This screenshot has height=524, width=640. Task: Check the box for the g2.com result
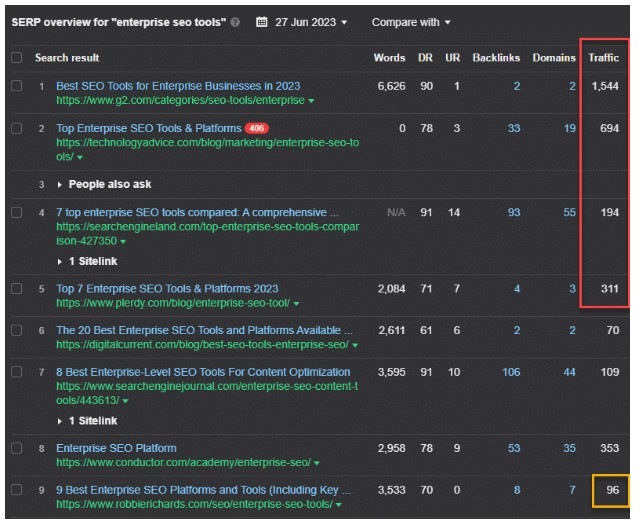(x=17, y=86)
